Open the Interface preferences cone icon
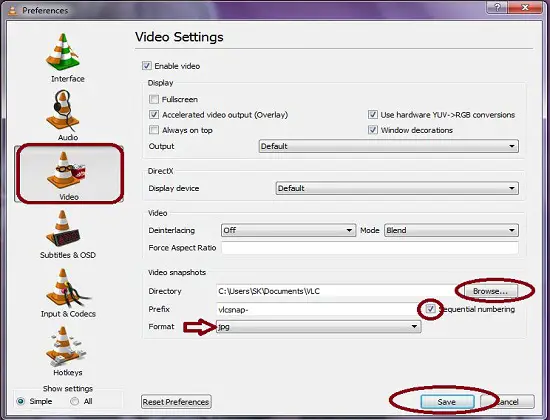Image resolution: width=550 pixels, height=420 pixels. 62,52
